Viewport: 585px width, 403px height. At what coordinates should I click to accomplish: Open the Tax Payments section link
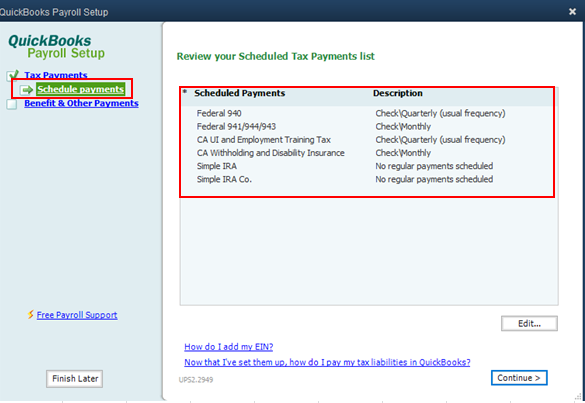[56, 75]
